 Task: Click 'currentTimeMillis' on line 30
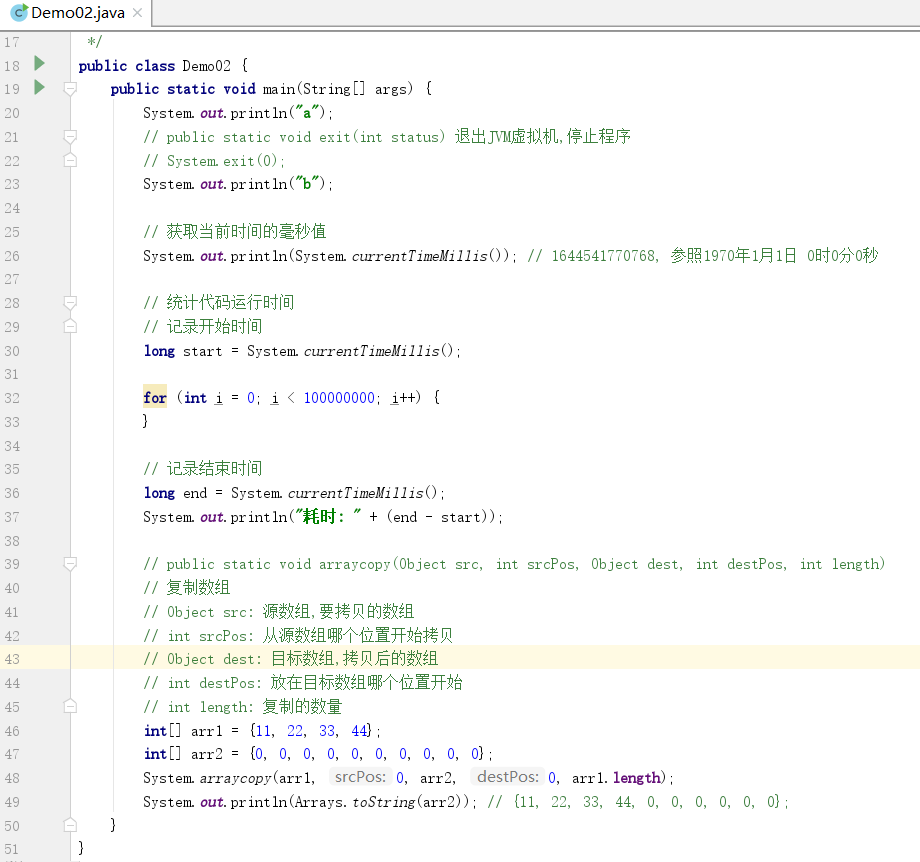click(372, 351)
